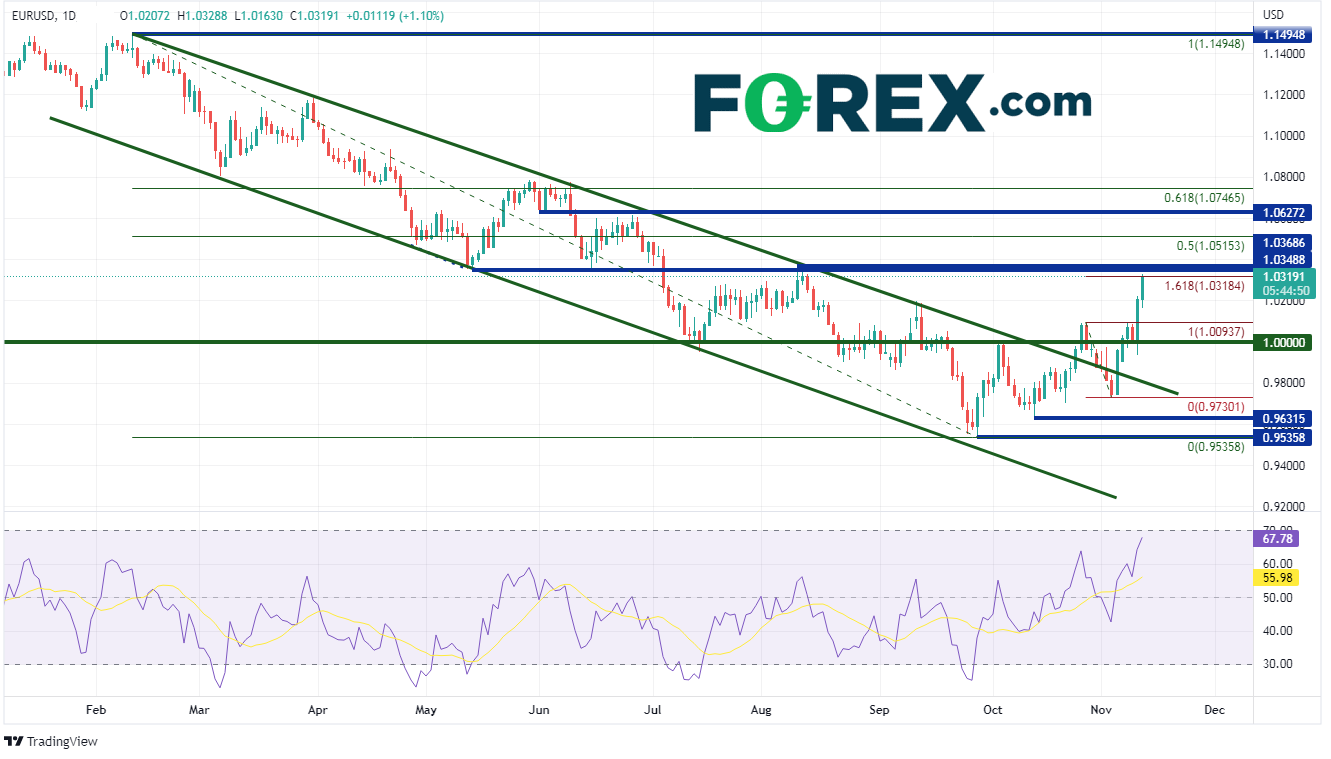Select the 1.618(1.03184) Fibonacci extension label
The height and width of the screenshot is (759, 1331).
[x=1204, y=286]
